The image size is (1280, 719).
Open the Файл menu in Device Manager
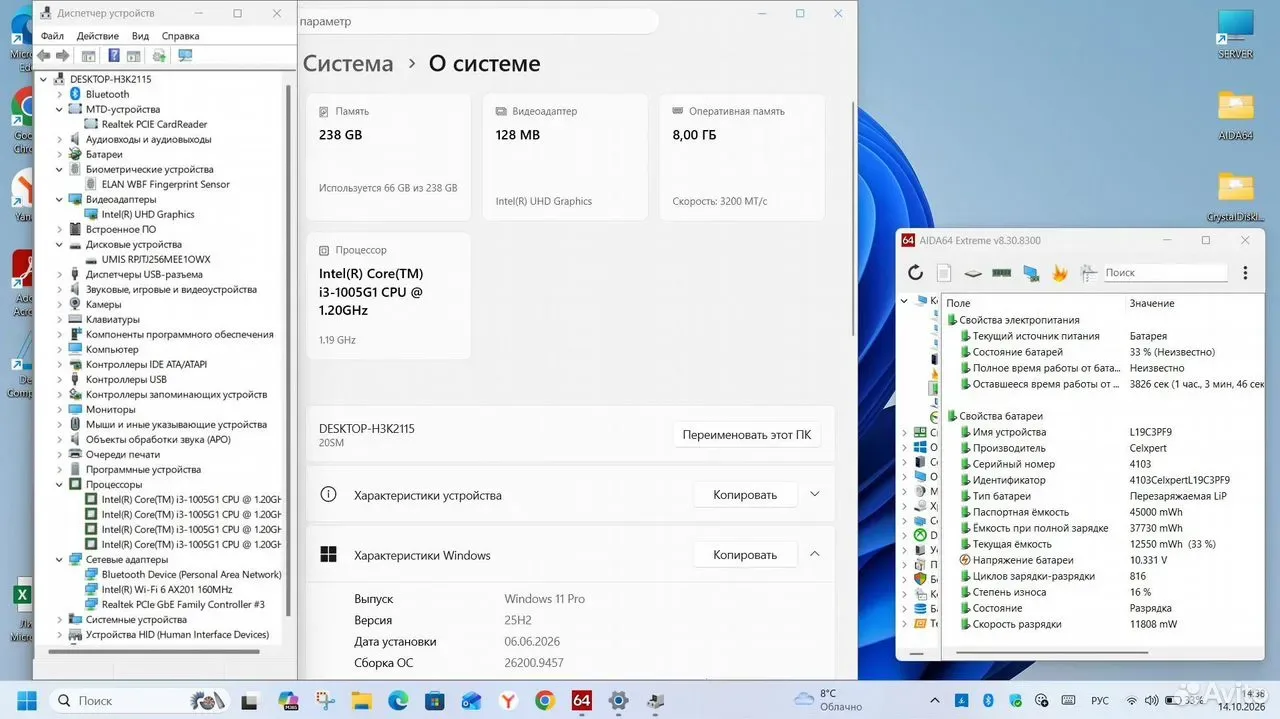click(52, 36)
